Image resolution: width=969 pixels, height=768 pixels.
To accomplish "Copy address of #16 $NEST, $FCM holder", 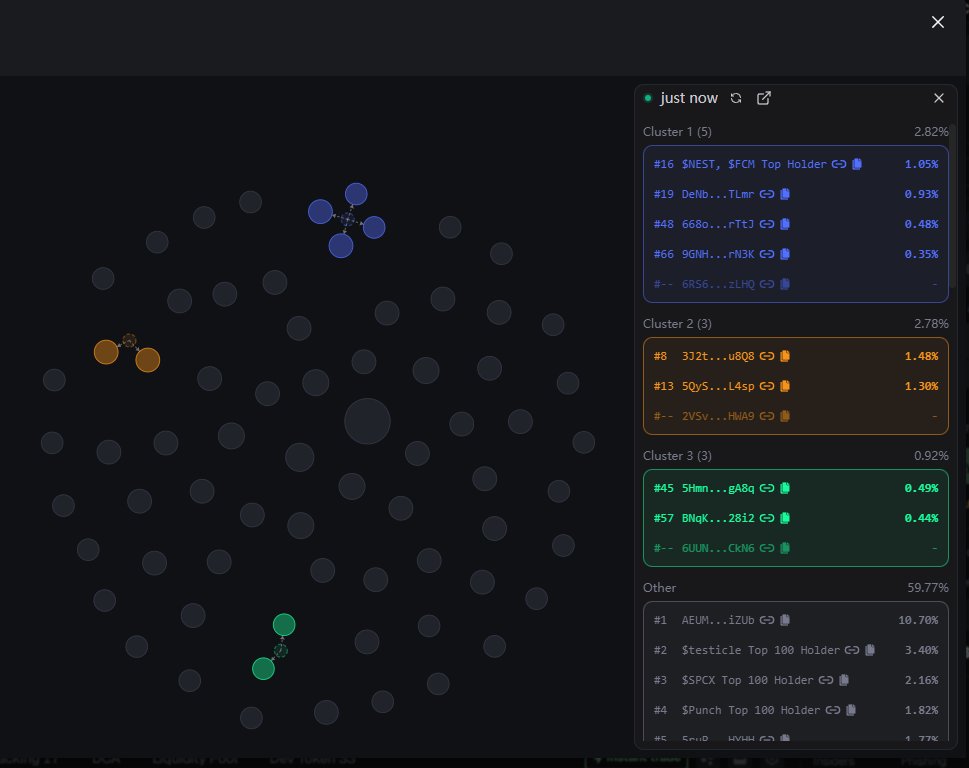I will click(x=857, y=164).
